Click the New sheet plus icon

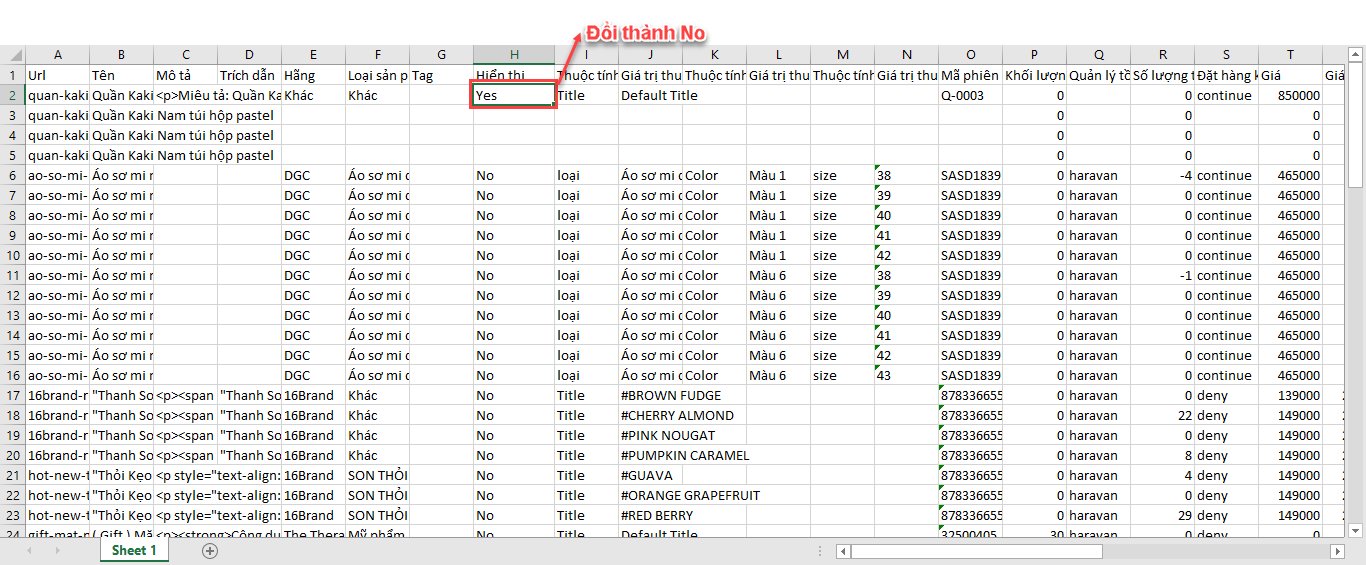coord(209,551)
